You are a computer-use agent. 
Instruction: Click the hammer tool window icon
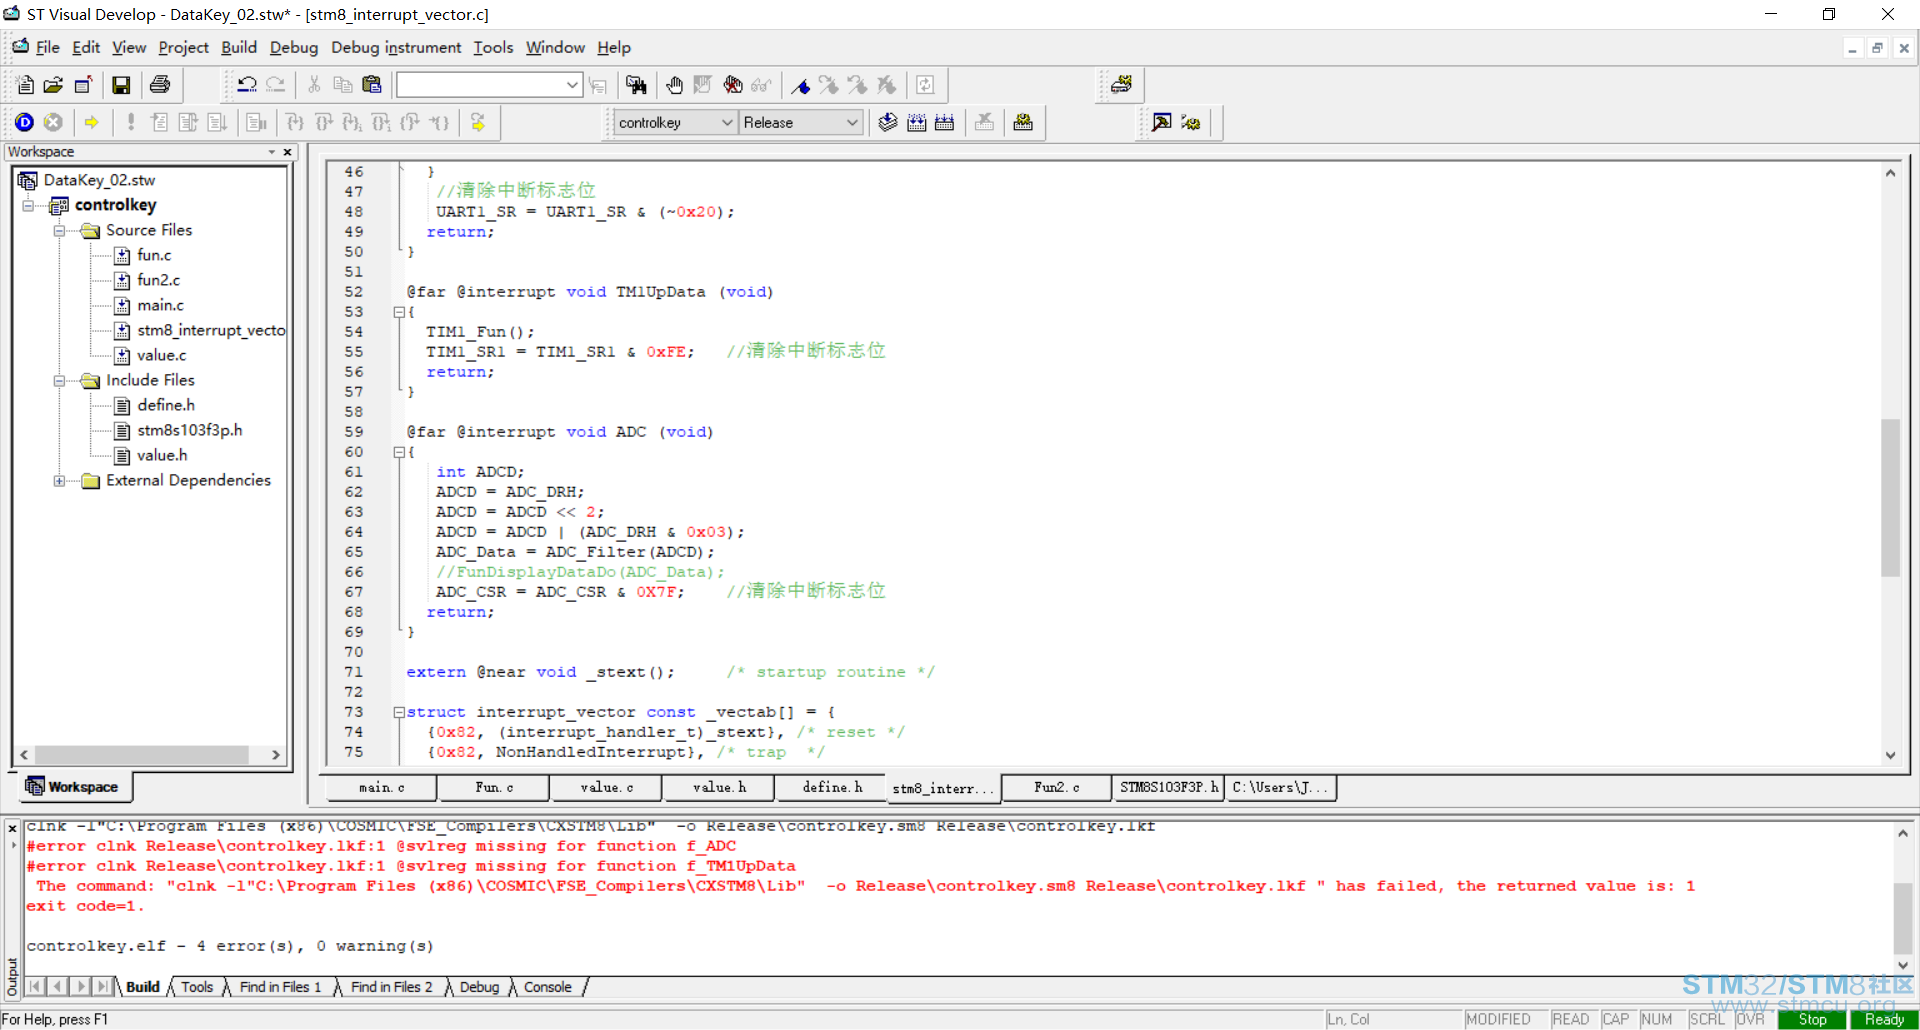(1162, 122)
